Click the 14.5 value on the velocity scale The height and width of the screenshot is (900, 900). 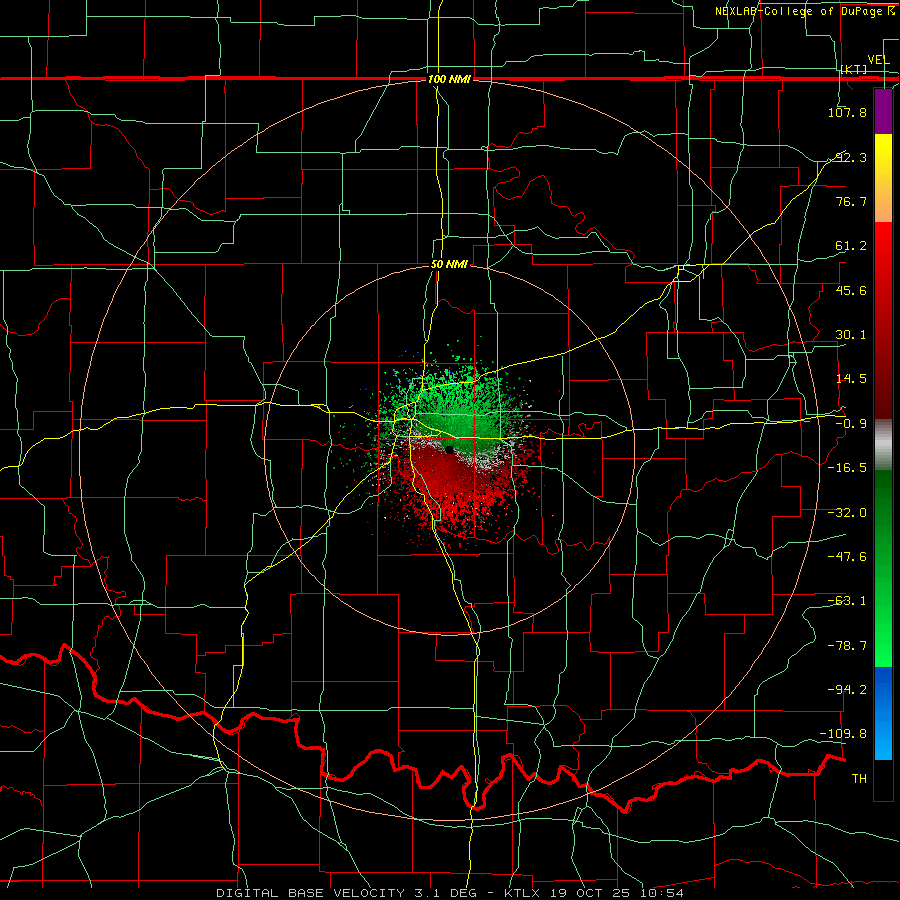tap(851, 379)
